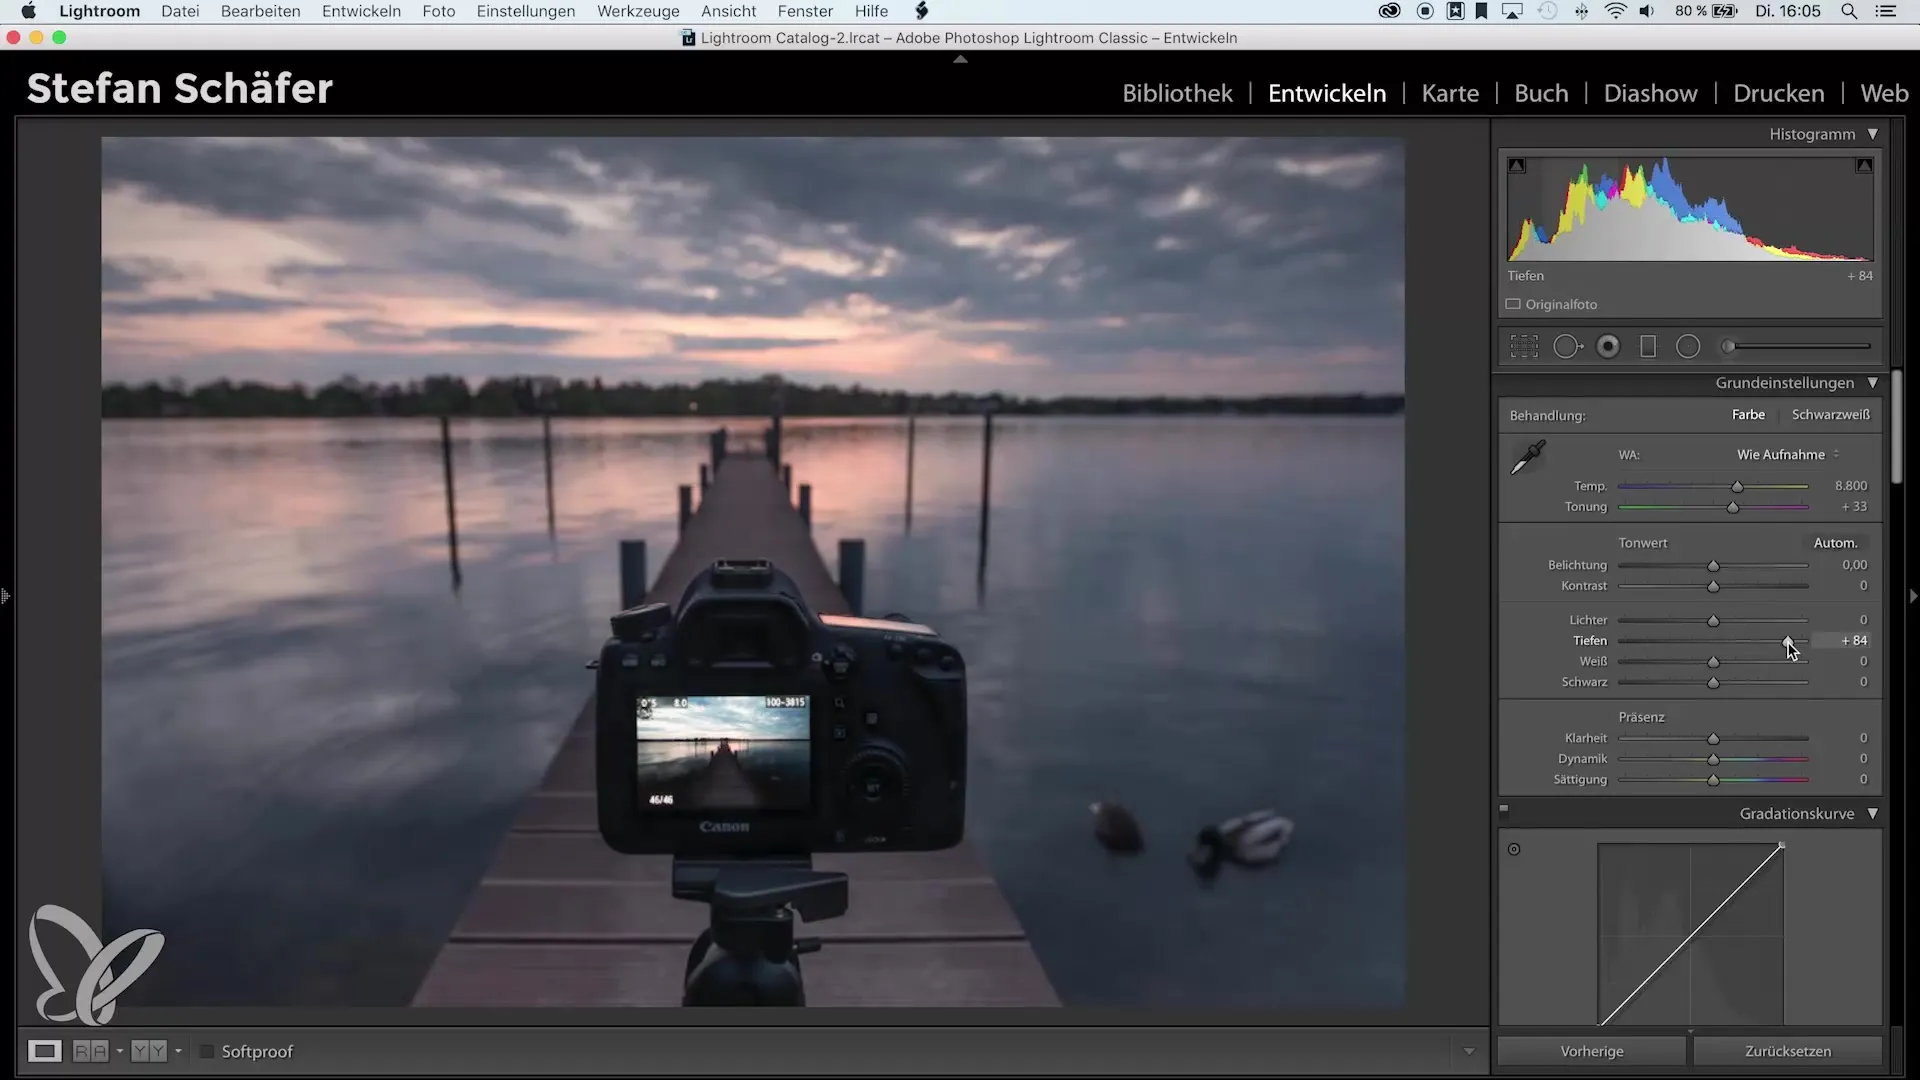Select the graduated filter tool
This screenshot has height=1080, width=1920.
[x=1648, y=346]
